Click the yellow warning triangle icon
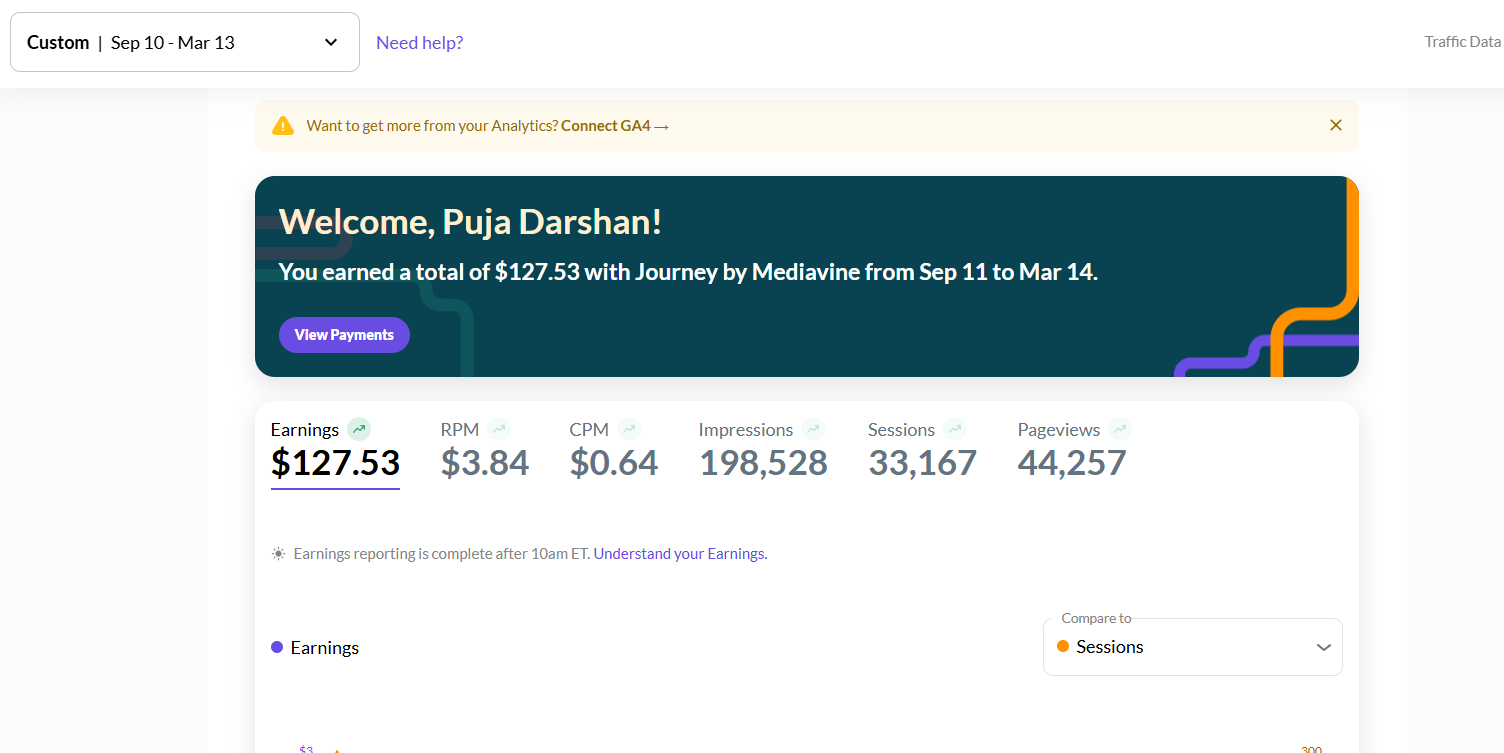The height and width of the screenshot is (753, 1504). click(283, 126)
